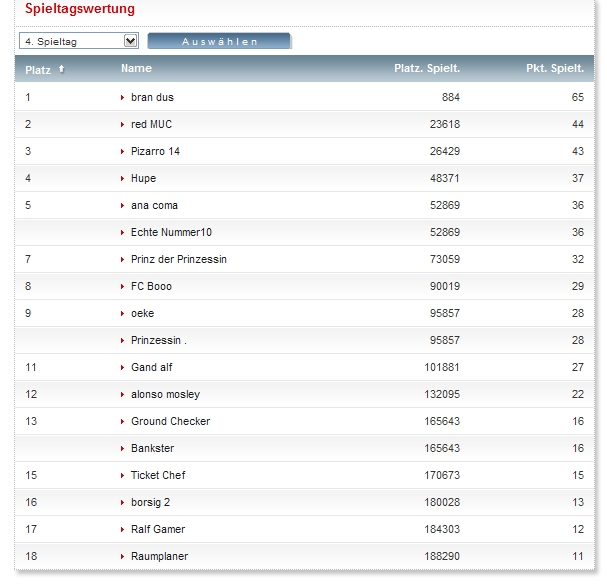Open player ana coma profile link
This screenshot has height=587, width=607.
click(x=154, y=206)
